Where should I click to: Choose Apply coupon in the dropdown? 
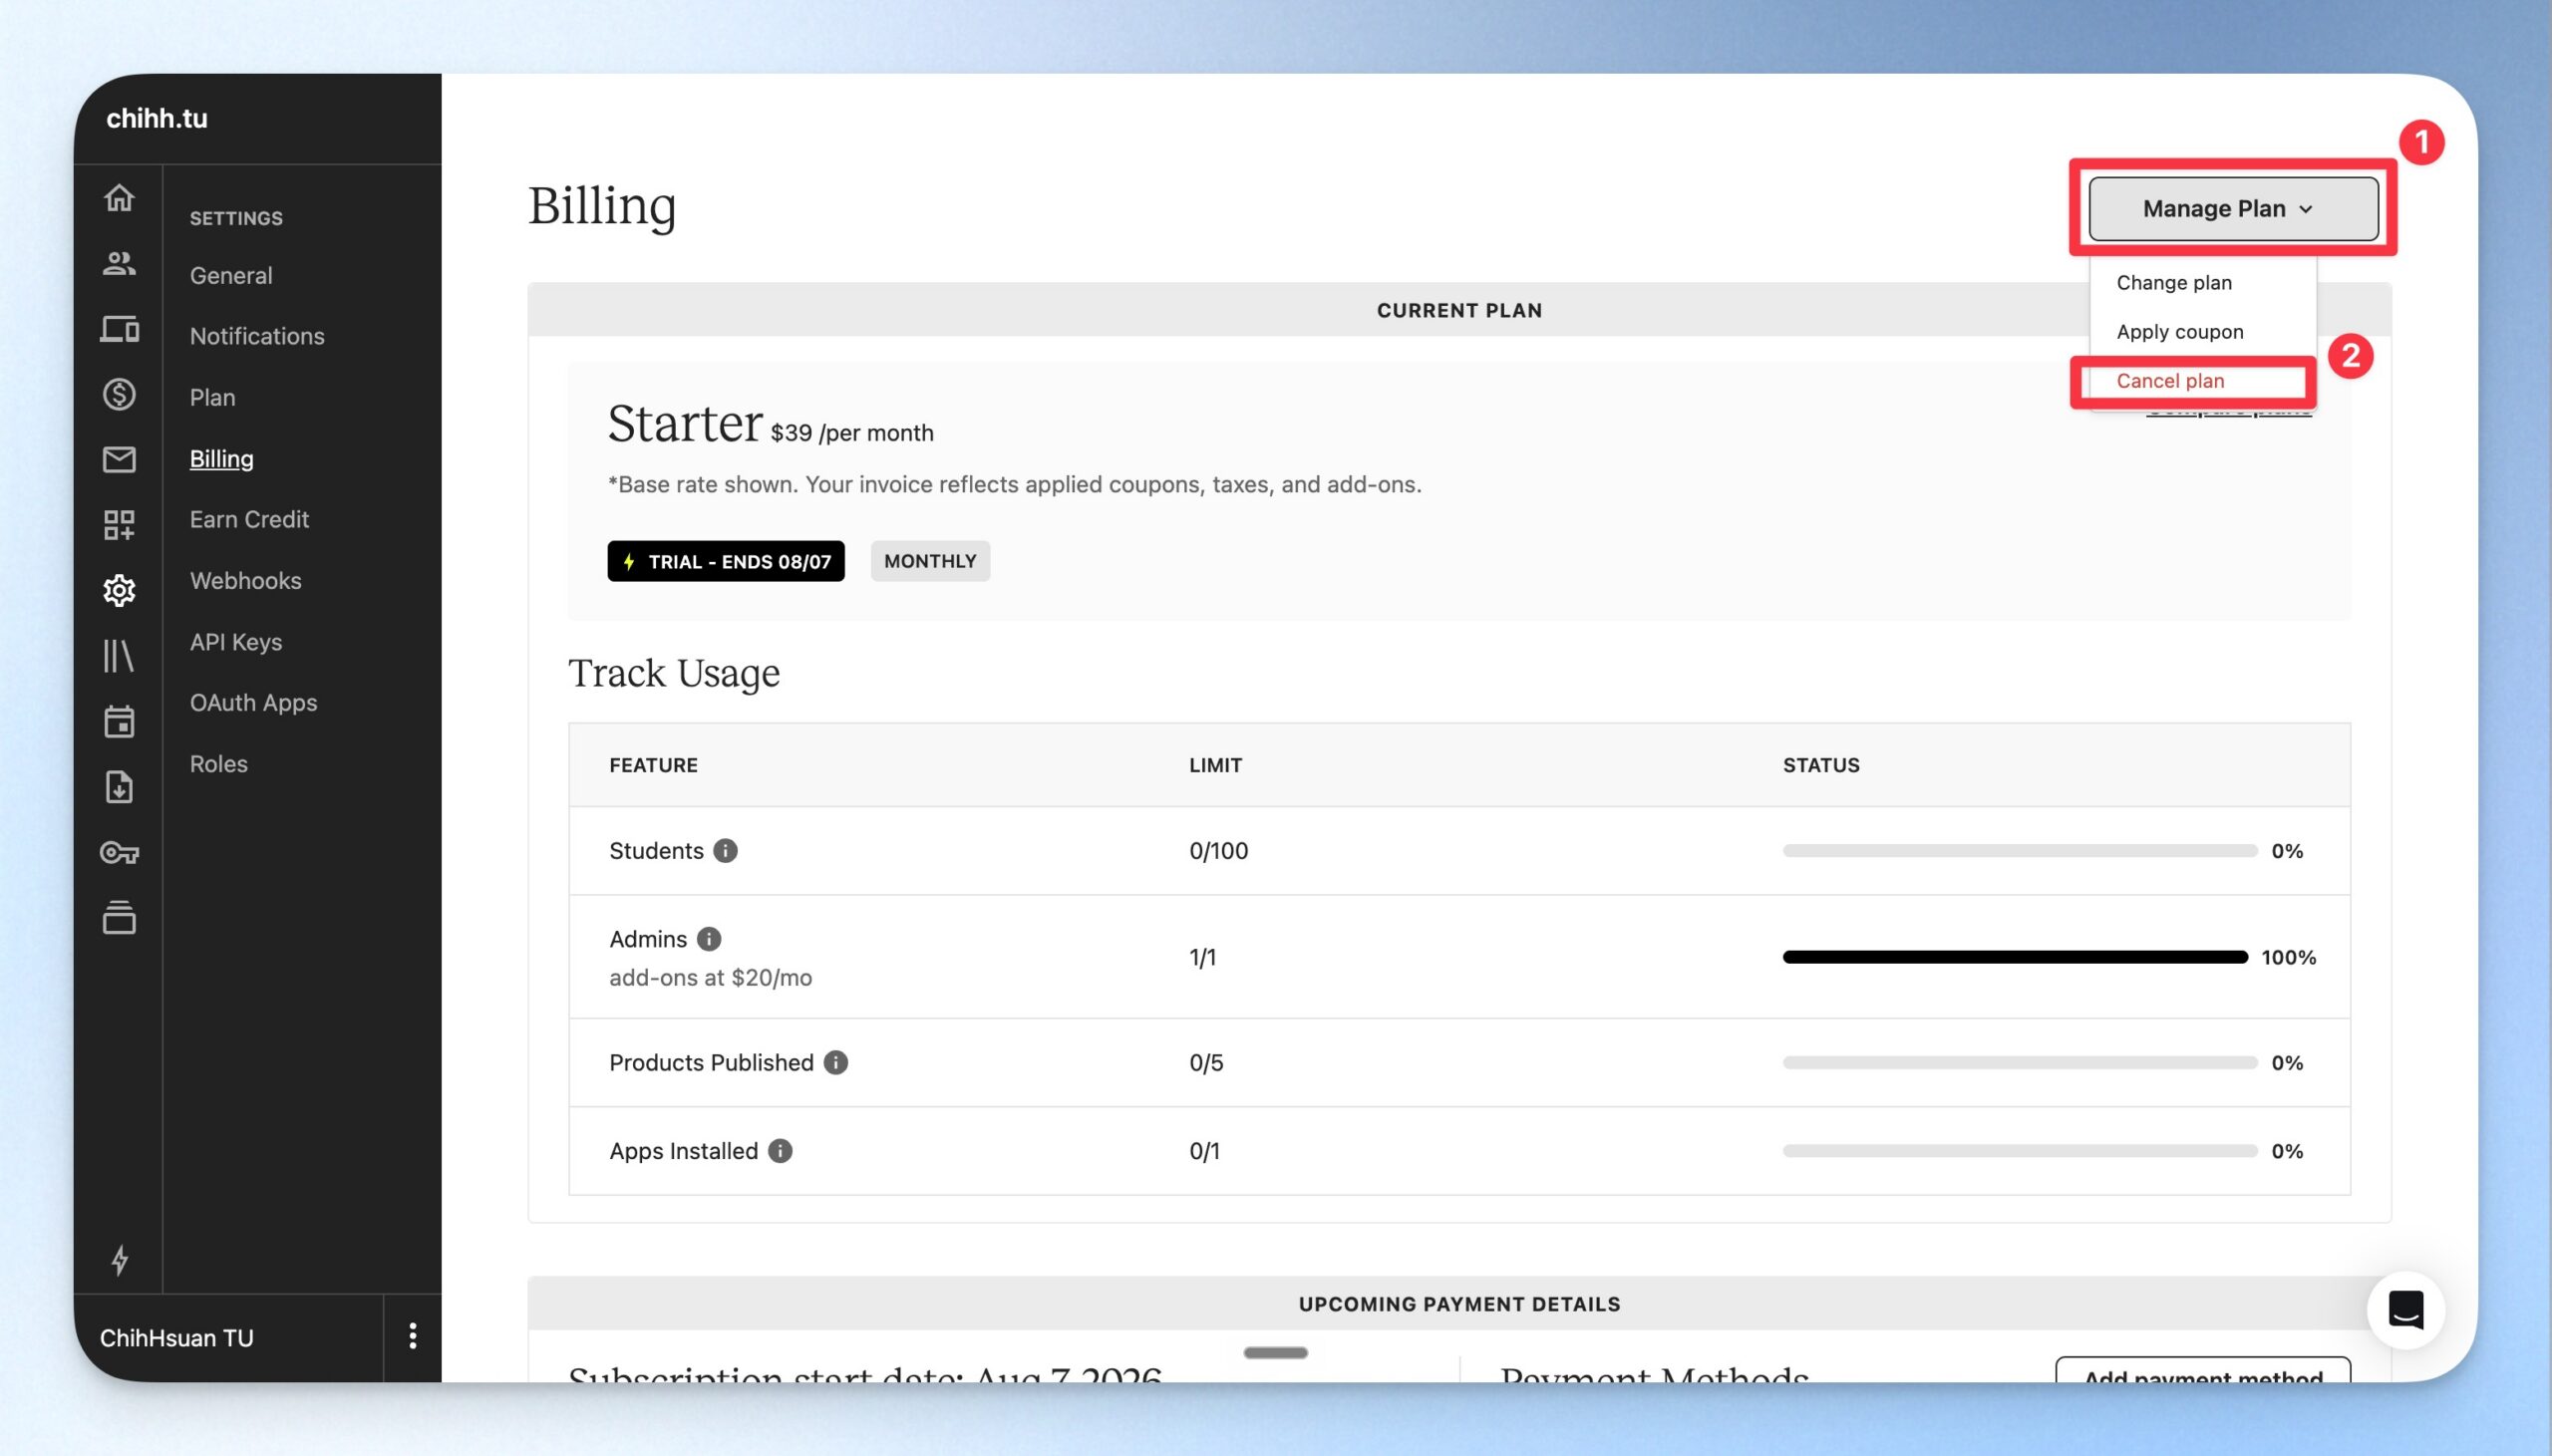click(2179, 331)
